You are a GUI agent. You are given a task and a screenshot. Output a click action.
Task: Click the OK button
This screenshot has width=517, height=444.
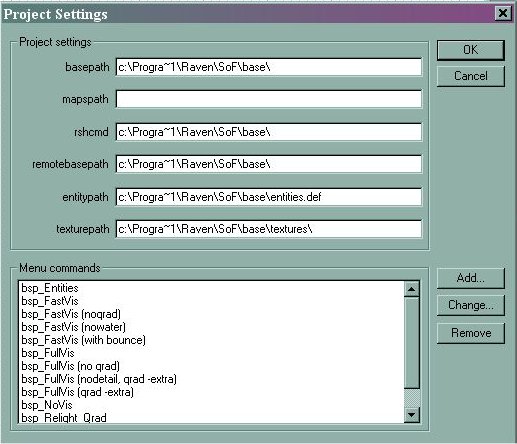[470, 50]
